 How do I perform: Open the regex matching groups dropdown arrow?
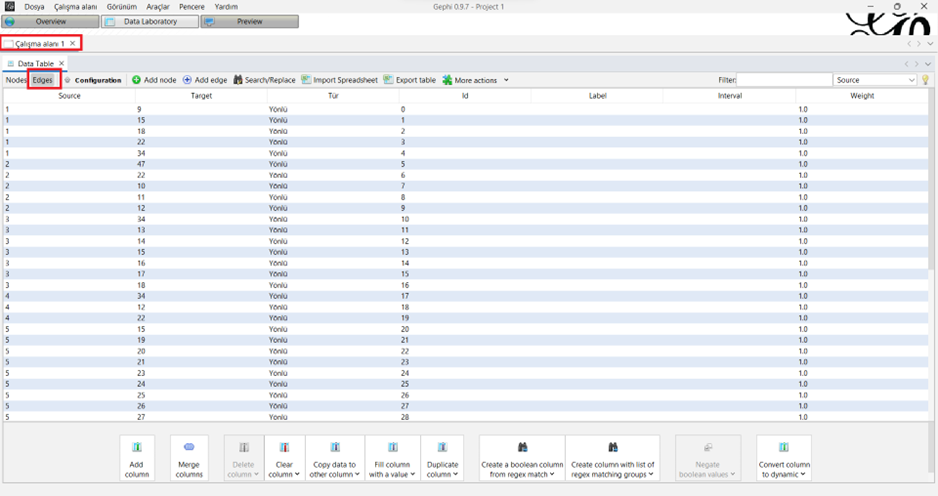(651, 474)
